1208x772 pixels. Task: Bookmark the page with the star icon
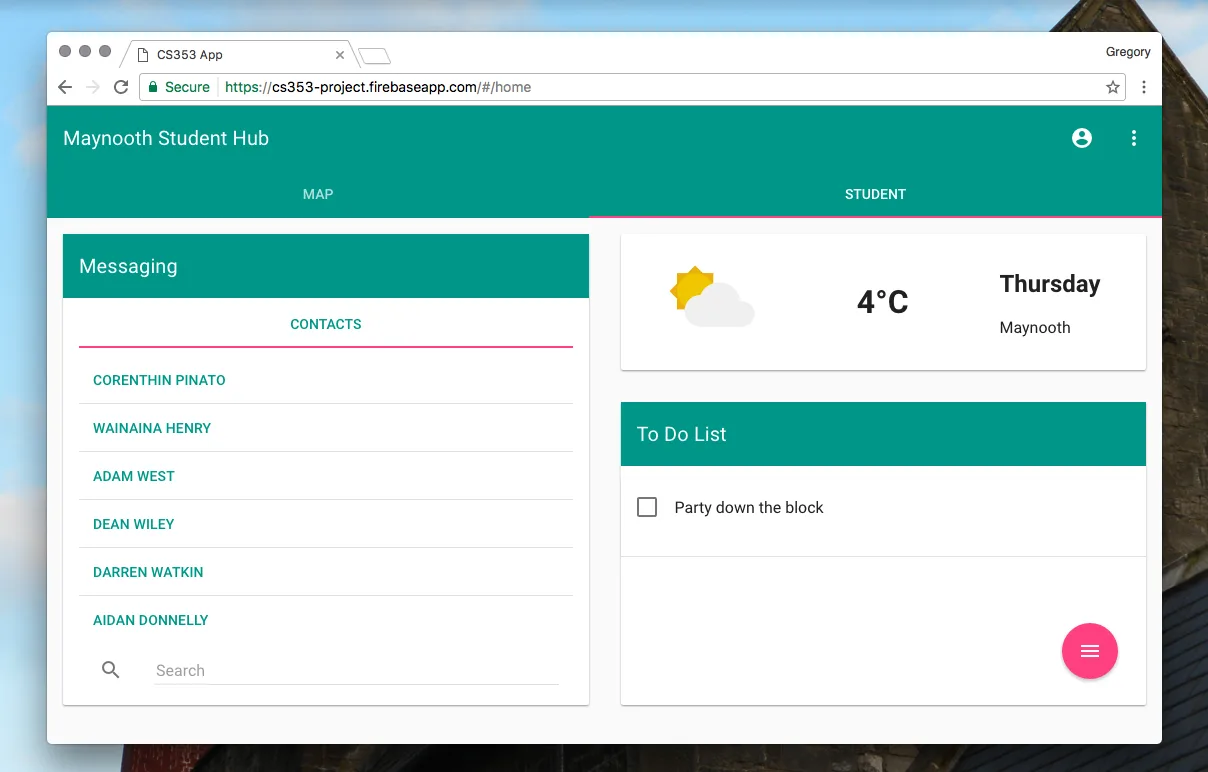1112,87
